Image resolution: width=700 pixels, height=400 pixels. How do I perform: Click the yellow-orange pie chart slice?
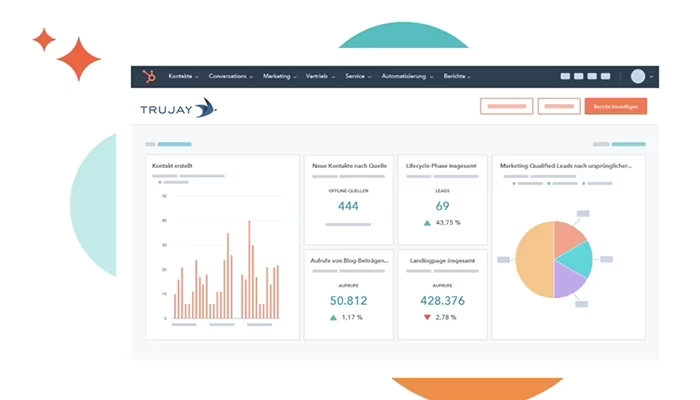[535, 260]
